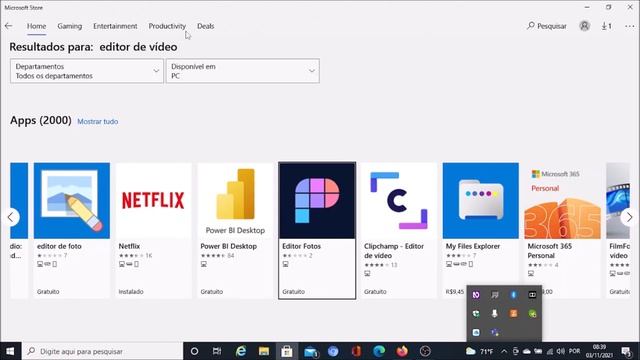Open the volume speaker tray icon
The image size is (640, 360).
click(x=561, y=351)
